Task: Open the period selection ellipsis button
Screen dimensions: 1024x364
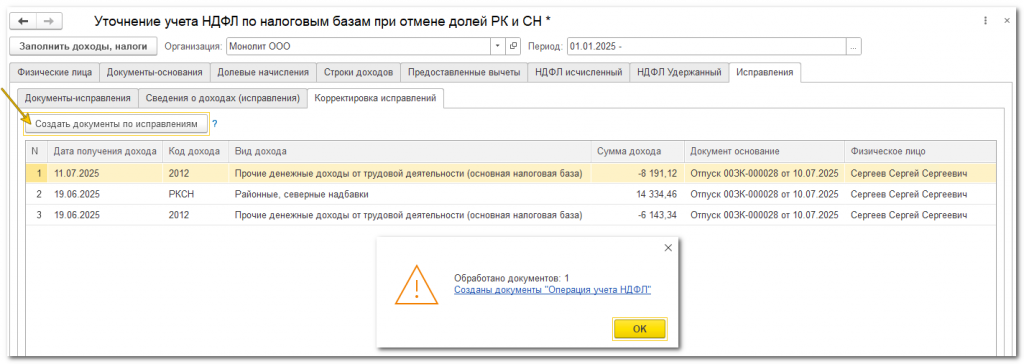Action: pyautogui.click(x=854, y=46)
